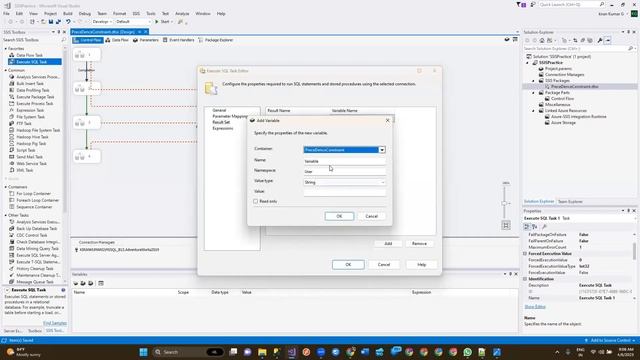
Task: Switch to the Team Explorer tab
Action: (570, 202)
